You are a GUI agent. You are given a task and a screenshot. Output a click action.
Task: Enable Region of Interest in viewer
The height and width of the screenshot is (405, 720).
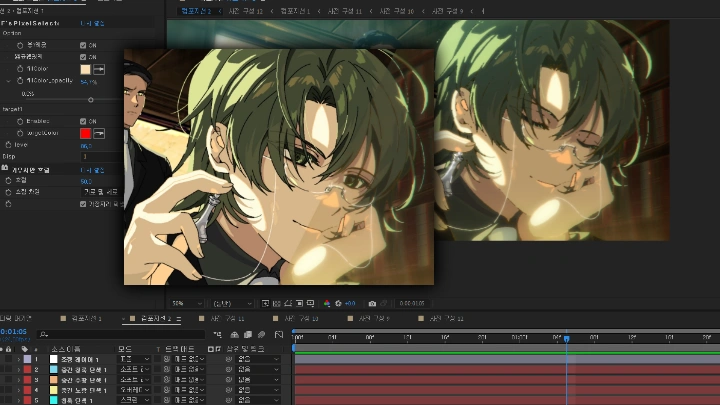[299, 303]
